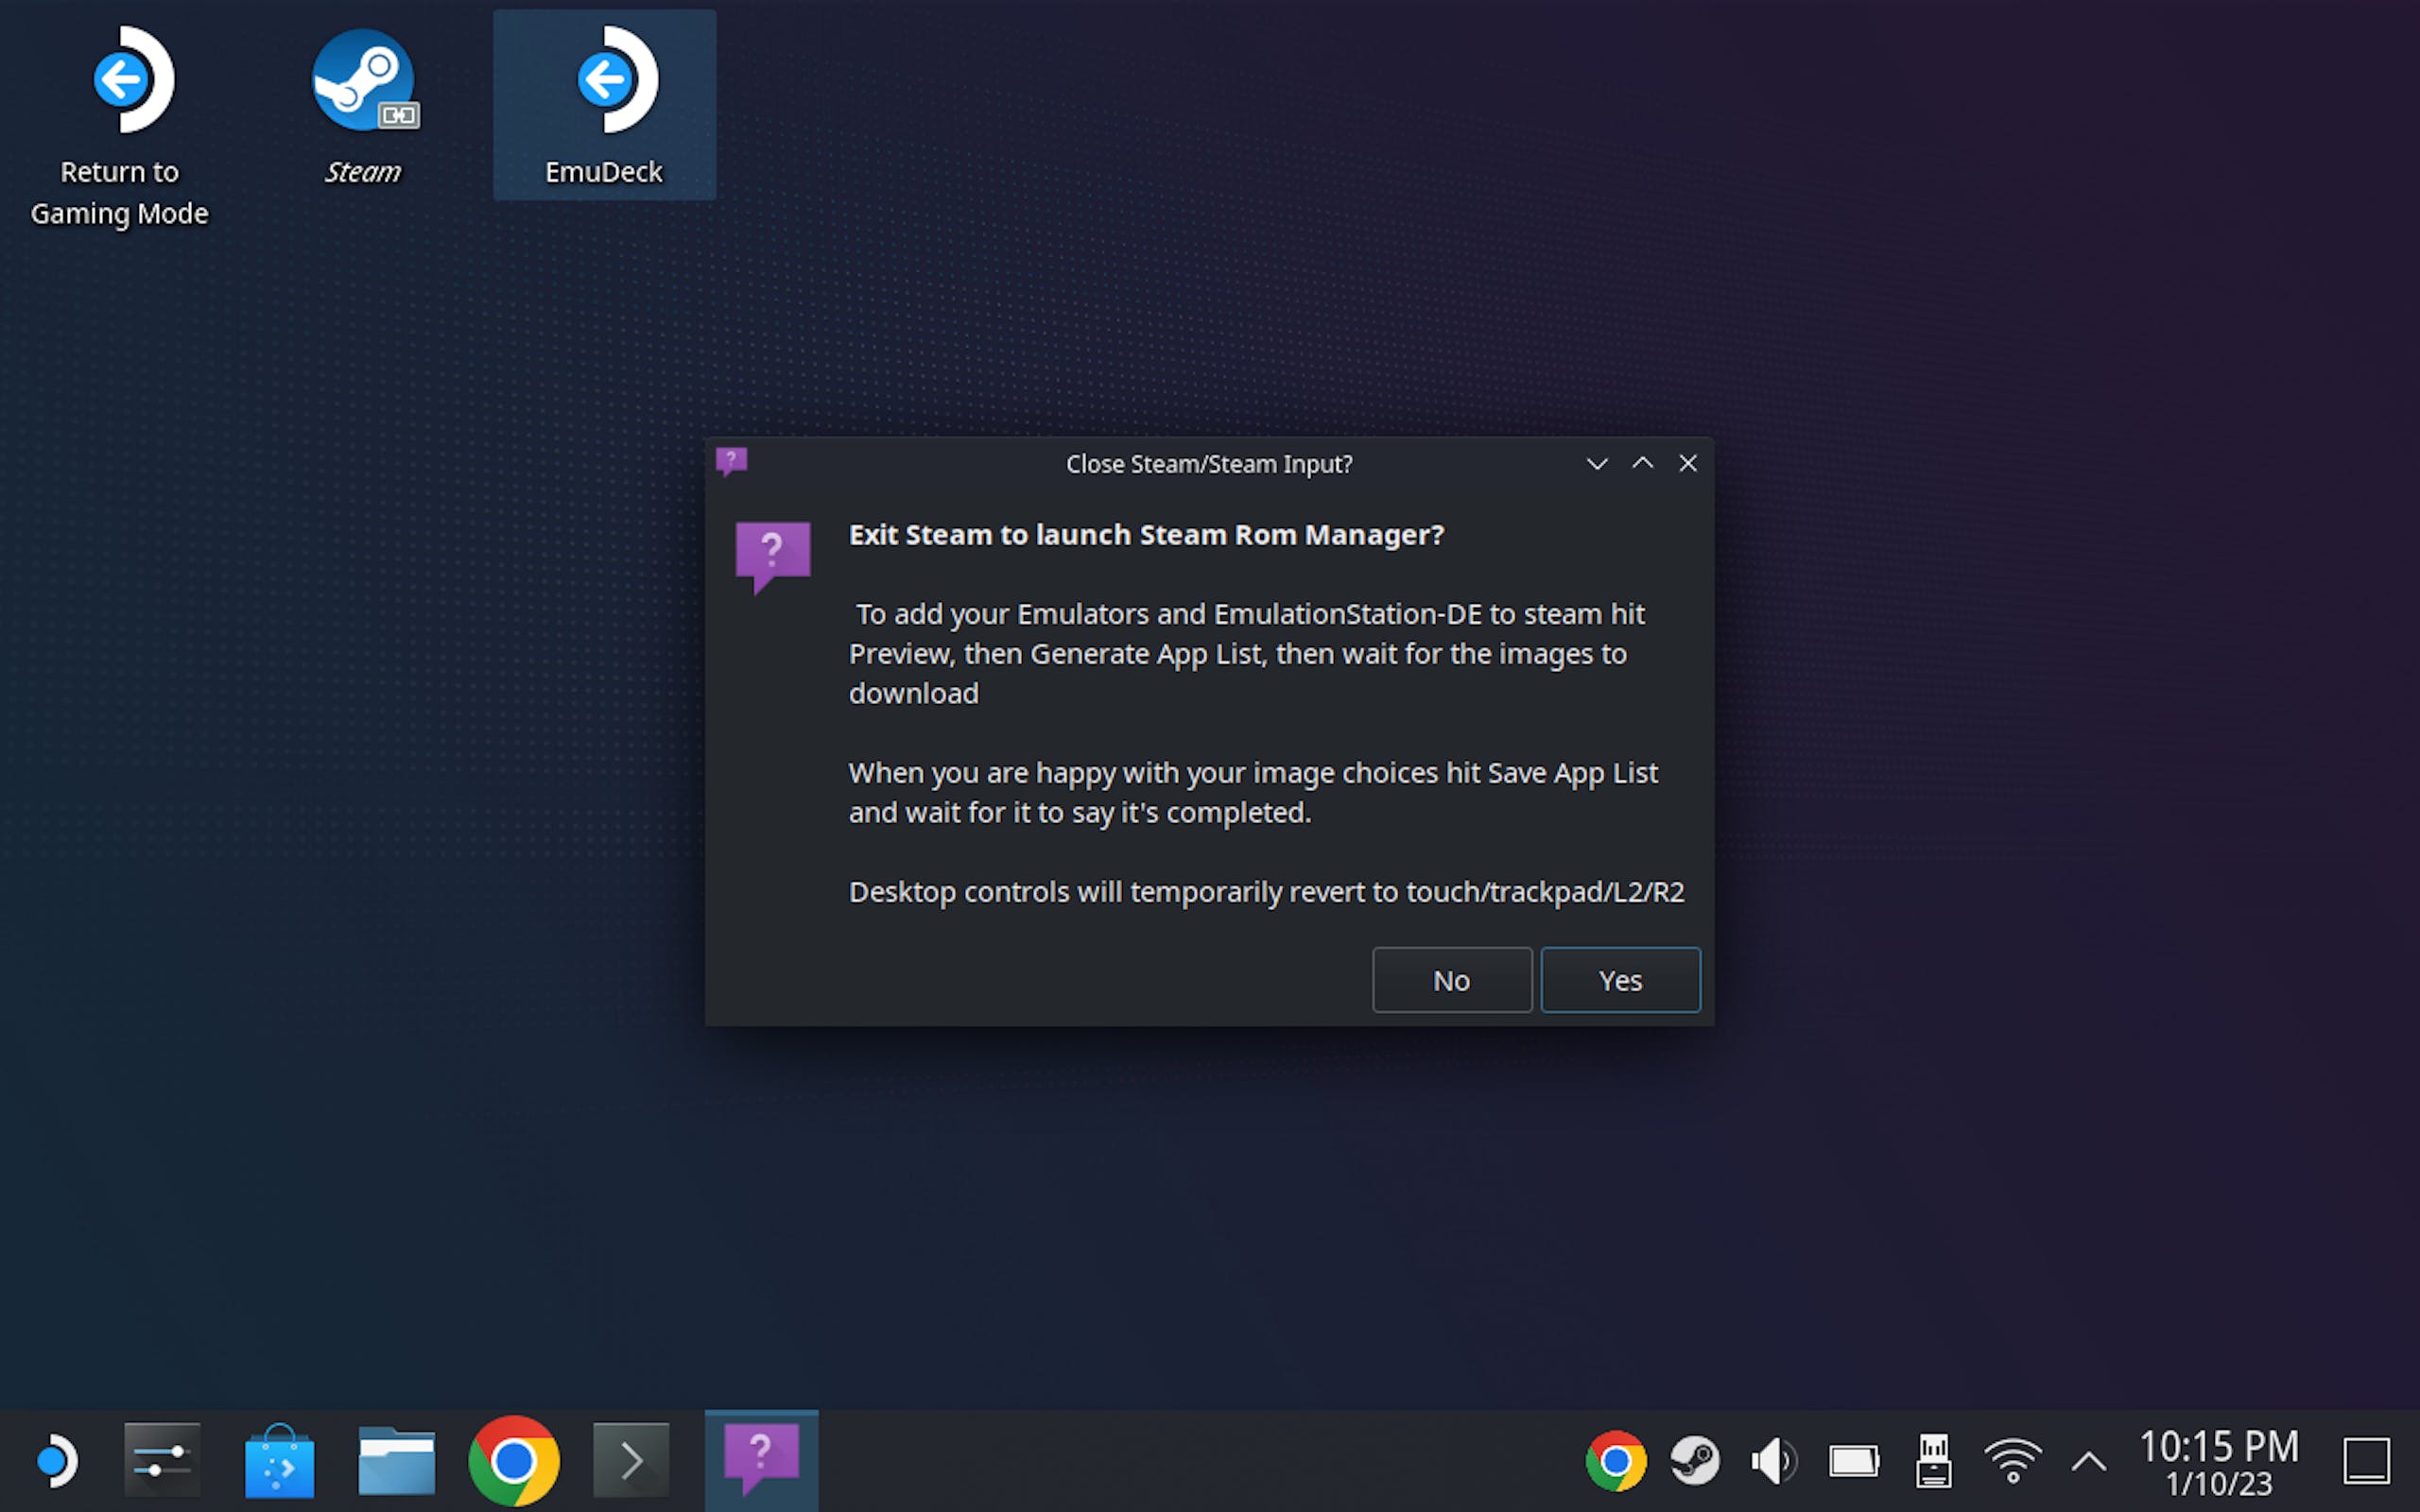Image resolution: width=2420 pixels, height=1512 pixels.
Task: Click the large purple question mark dialog icon
Action: point(773,556)
